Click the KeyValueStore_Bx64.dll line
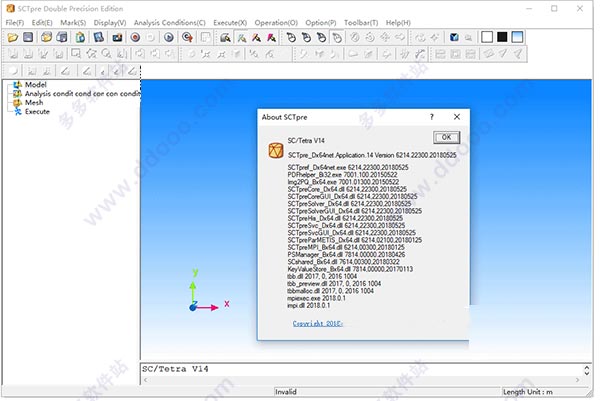 [x=350, y=269]
